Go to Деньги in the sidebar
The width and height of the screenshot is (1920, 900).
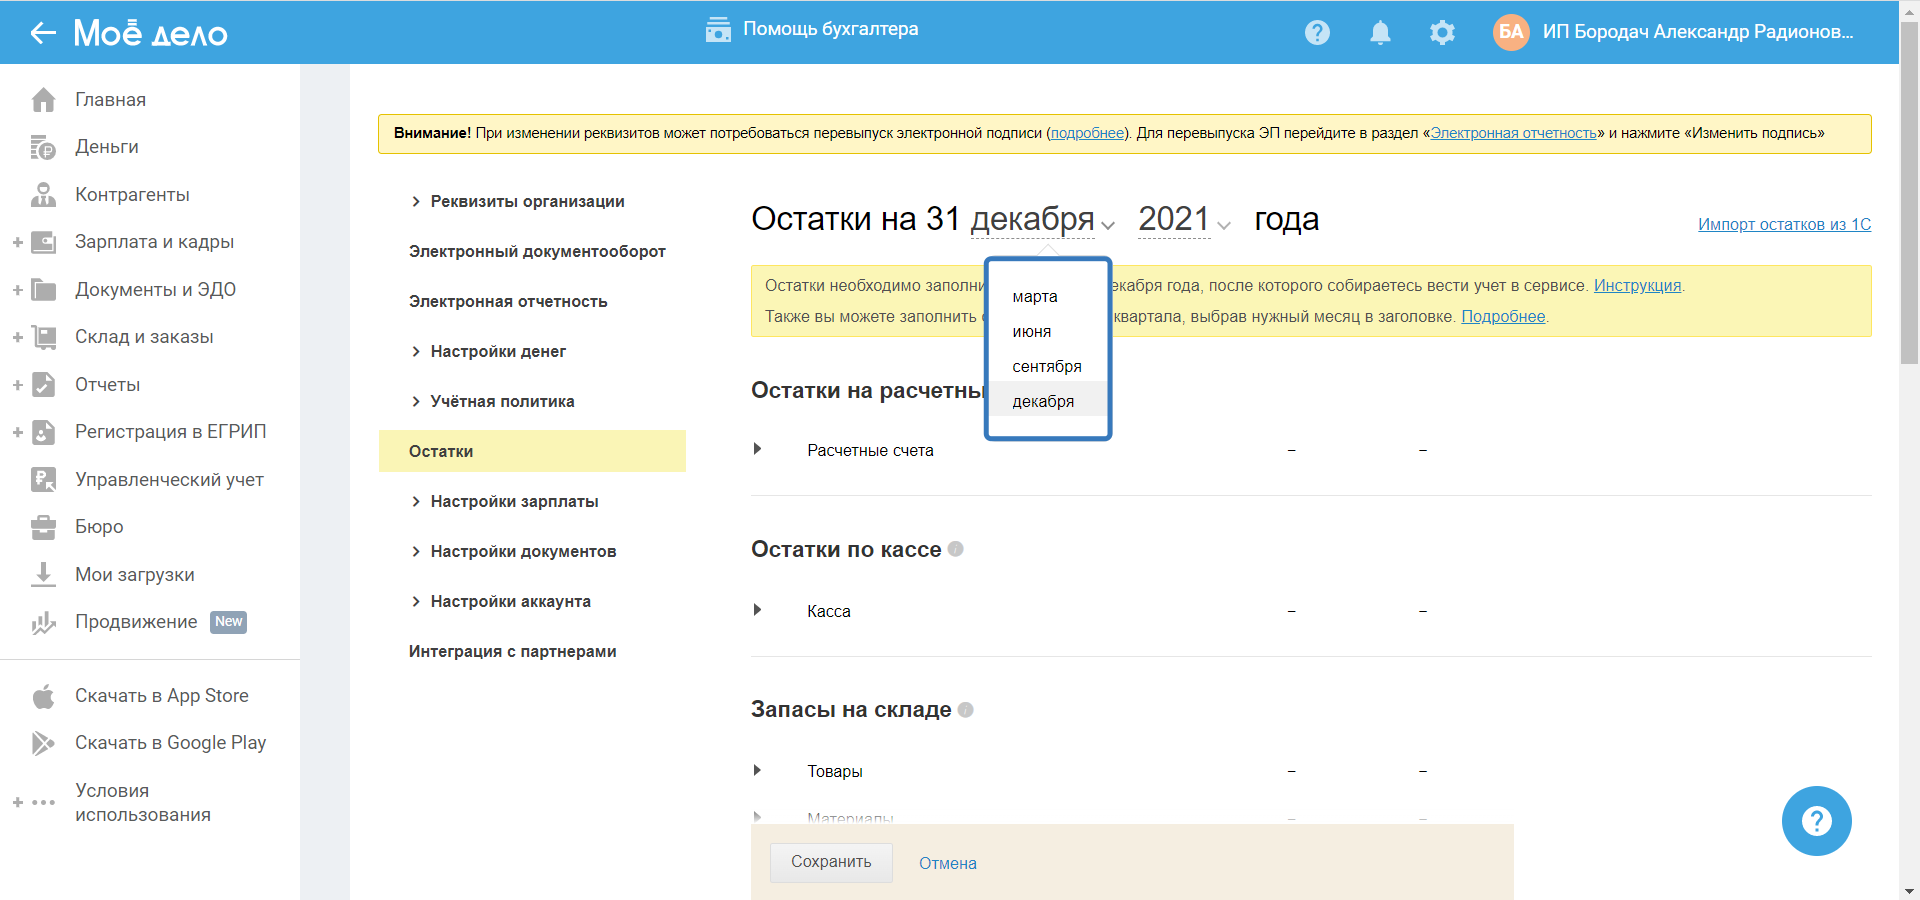[x=106, y=147]
